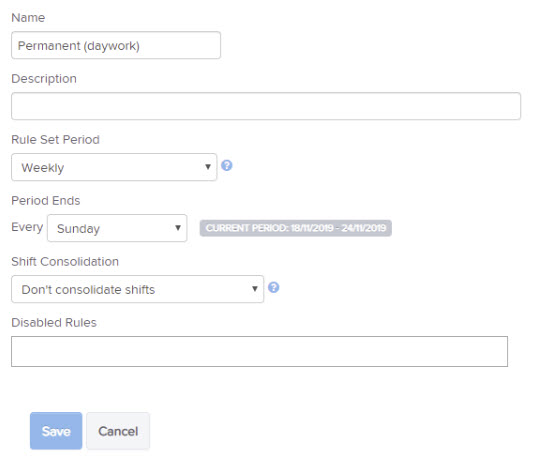The width and height of the screenshot is (535, 458).
Task: Focus the Name field containing Permanent (daywork)
Action: [116, 45]
